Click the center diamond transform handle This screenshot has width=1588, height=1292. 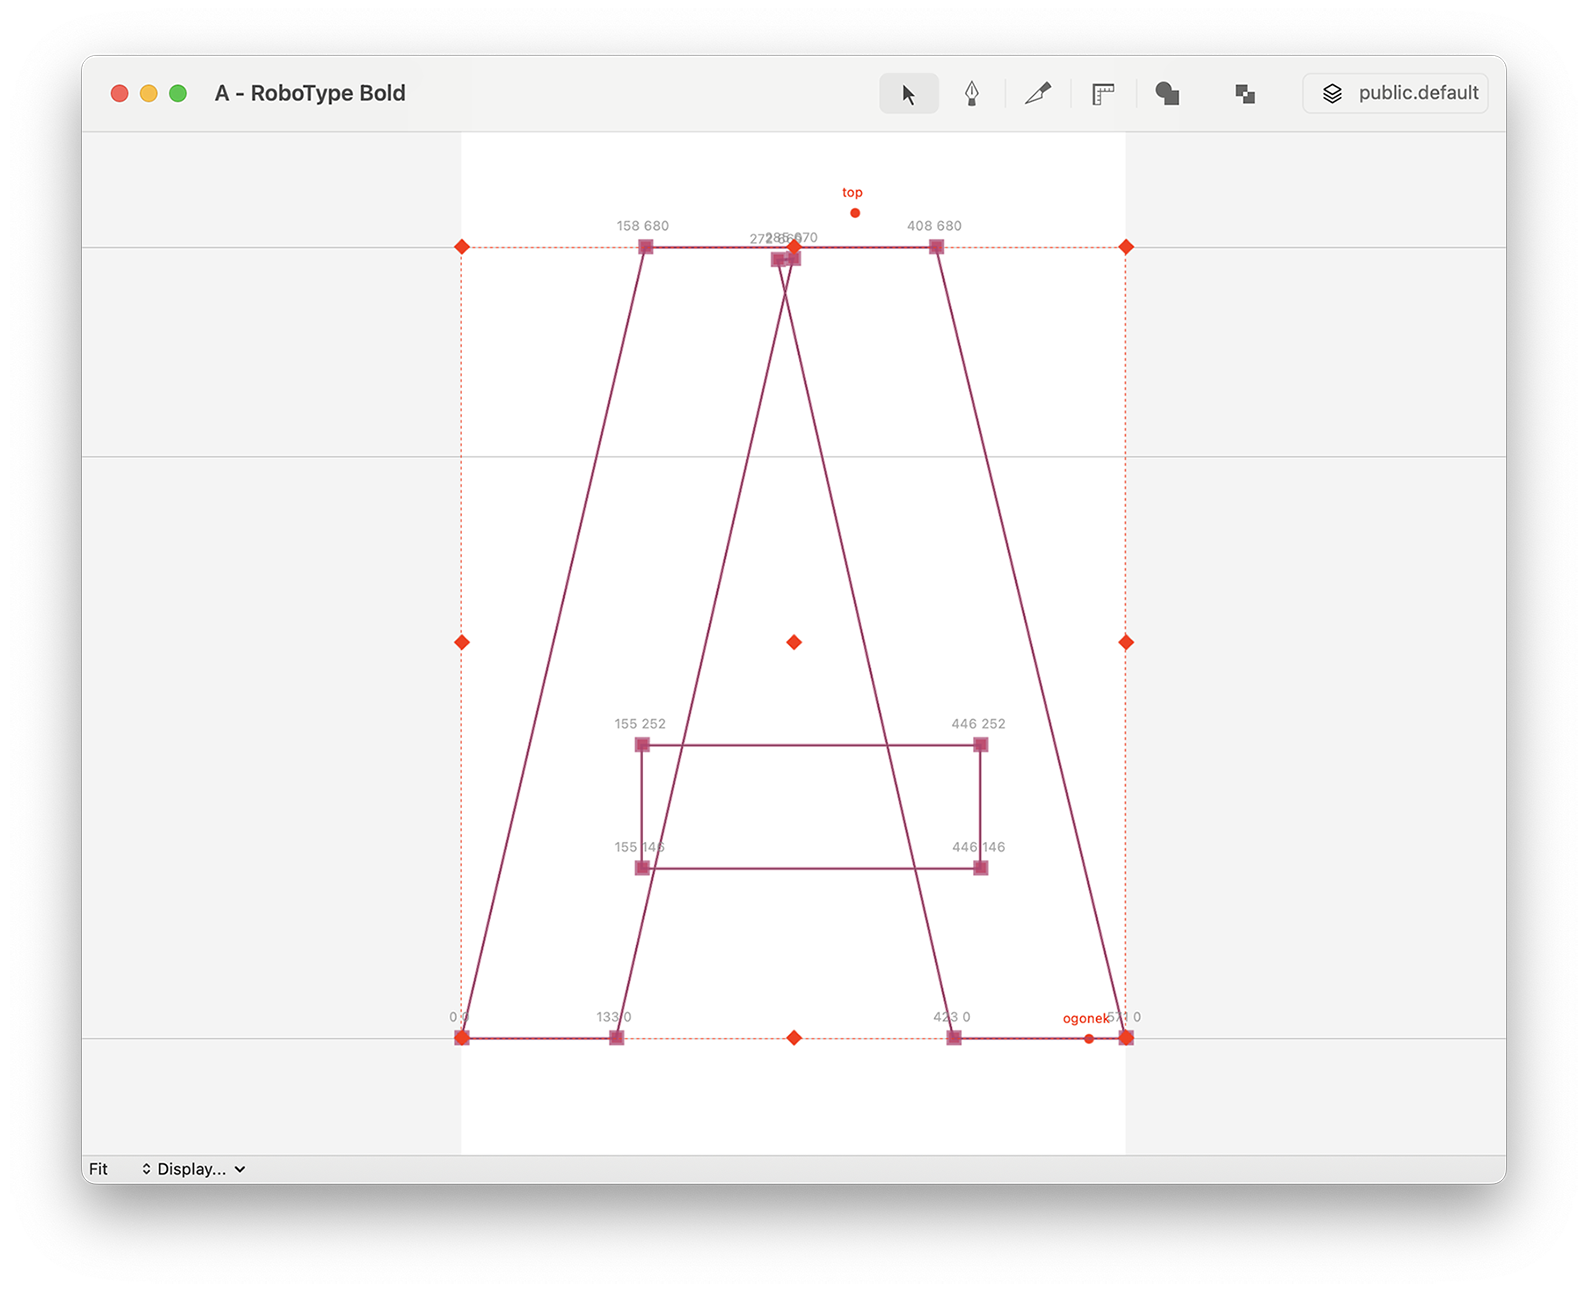click(x=794, y=642)
